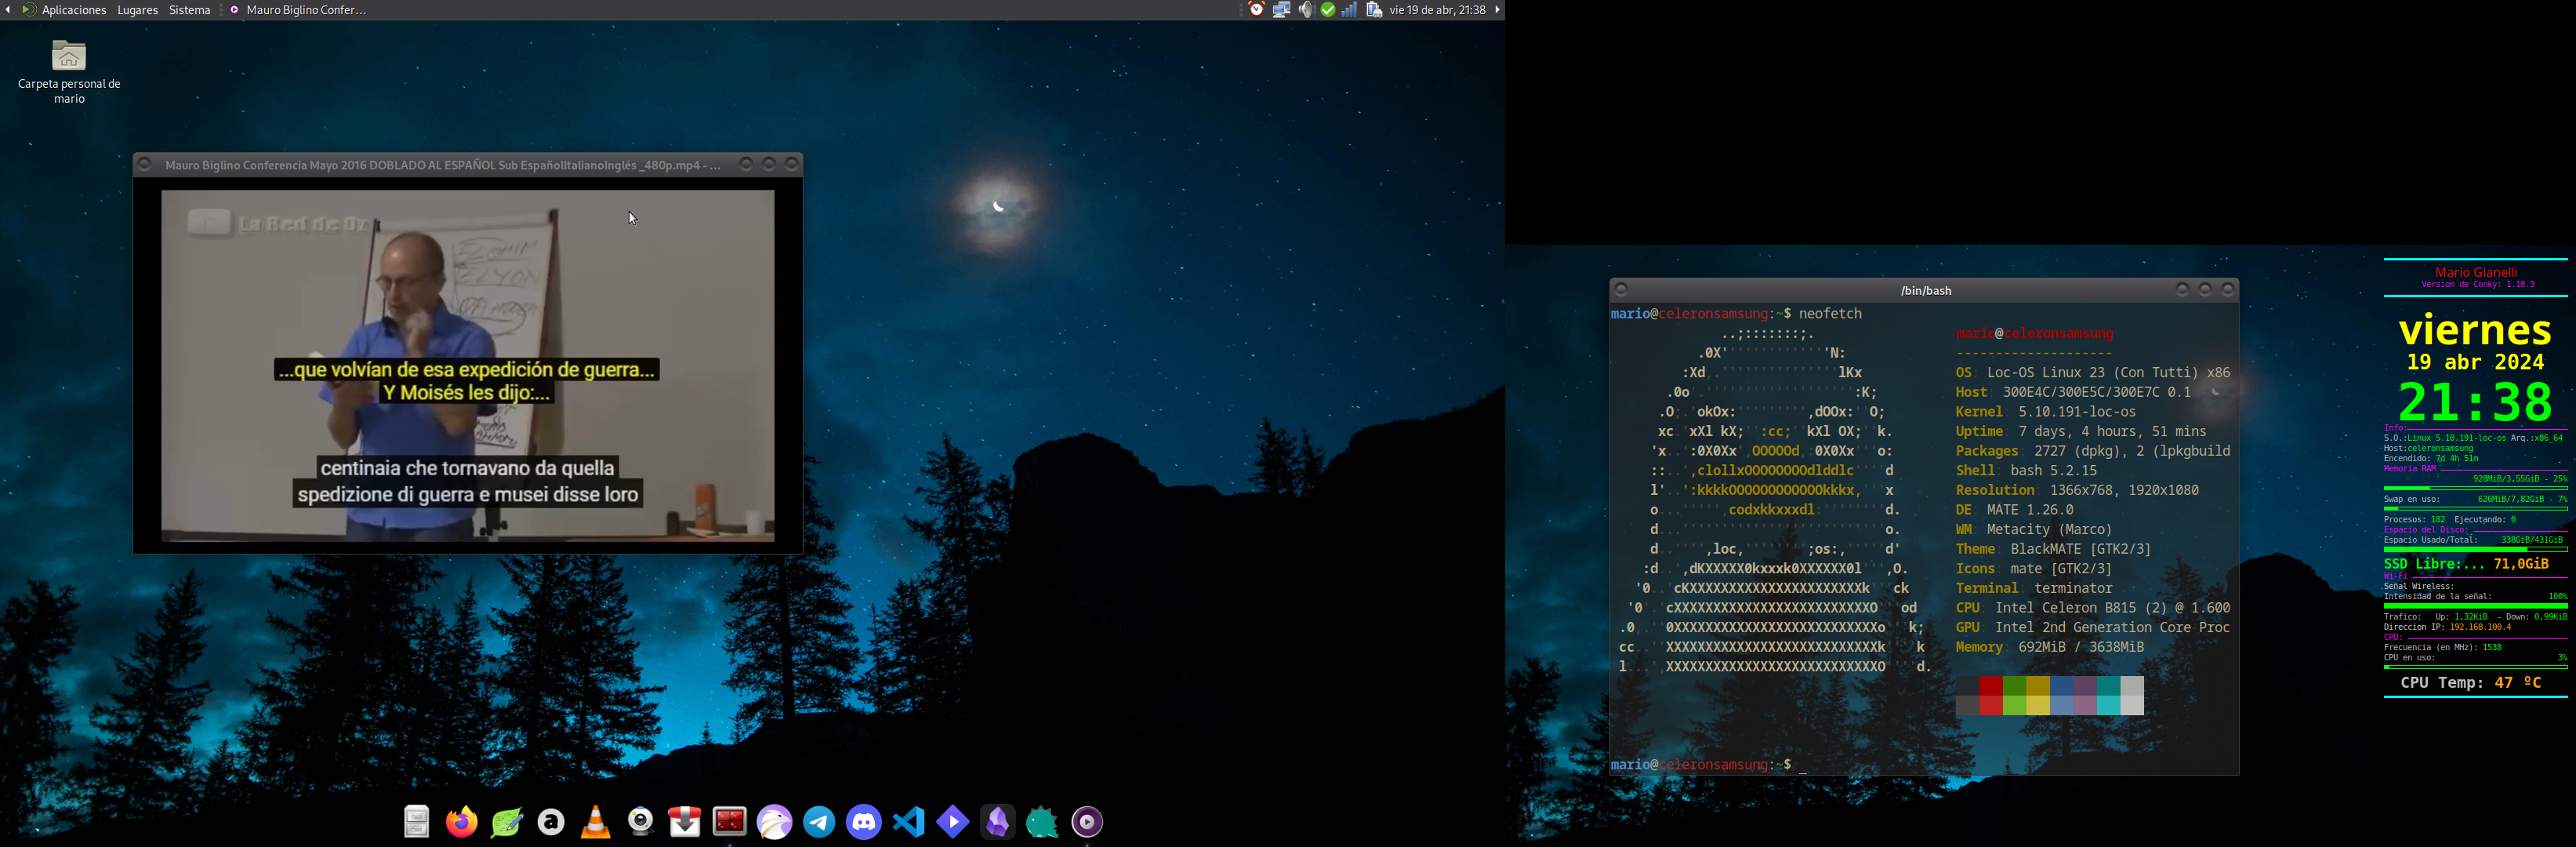The height and width of the screenshot is (847, 2576).
Task: Click the volume speaker tray icon
Action: (x=1305, y=10)
